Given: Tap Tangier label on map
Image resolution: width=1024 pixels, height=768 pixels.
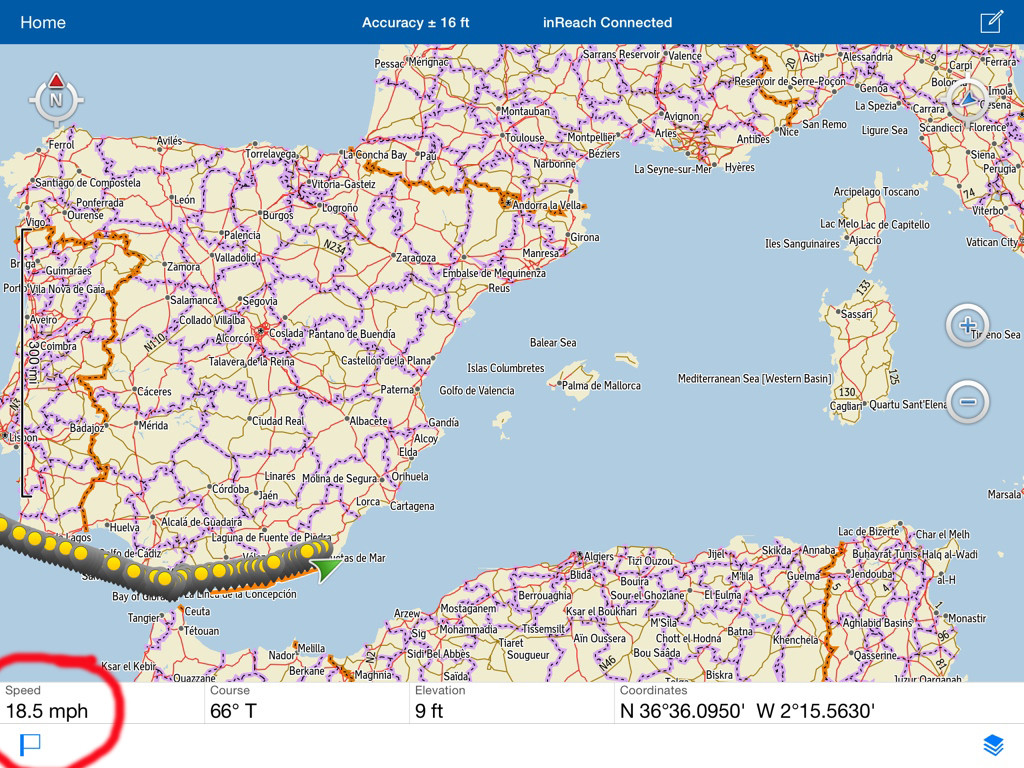Looking at the screenshot, I should (143, 618).
